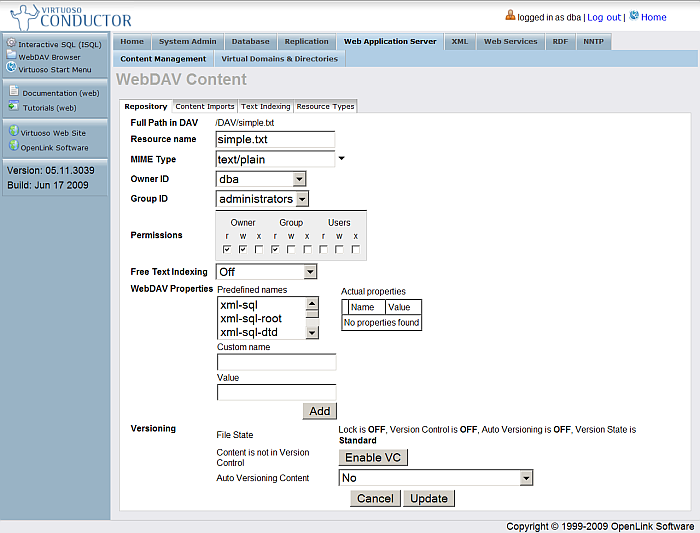Click the Virtuoso Start Menu icon

point(11,69)
